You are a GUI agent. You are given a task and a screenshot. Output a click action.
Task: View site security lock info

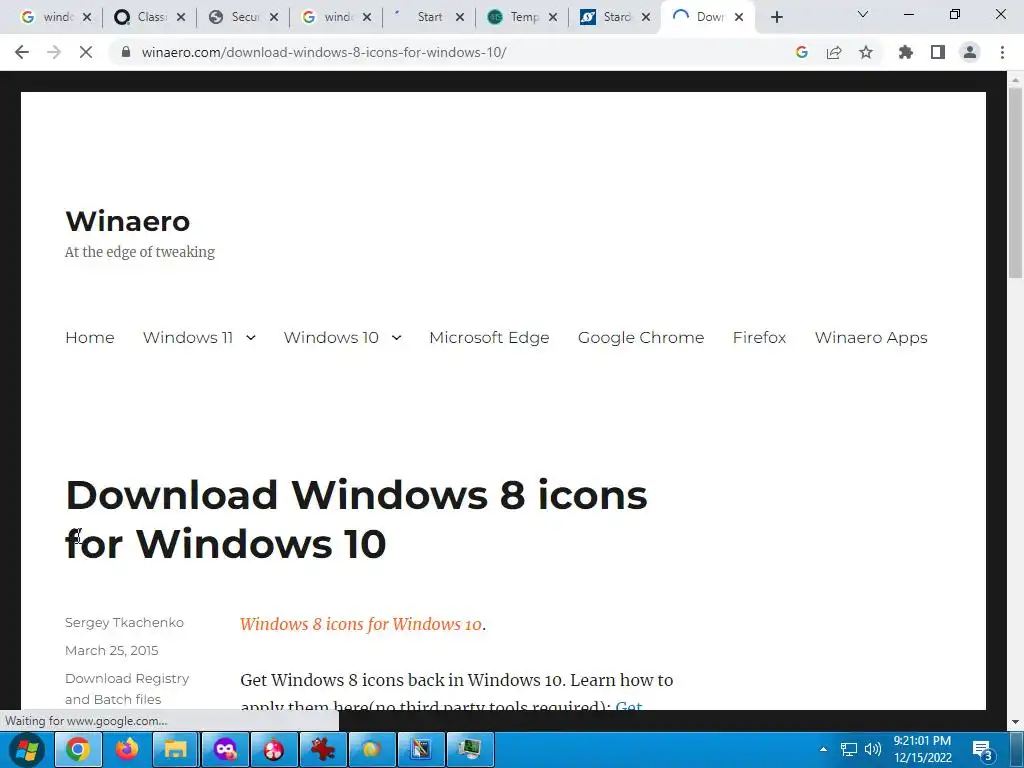coord(127,52)
